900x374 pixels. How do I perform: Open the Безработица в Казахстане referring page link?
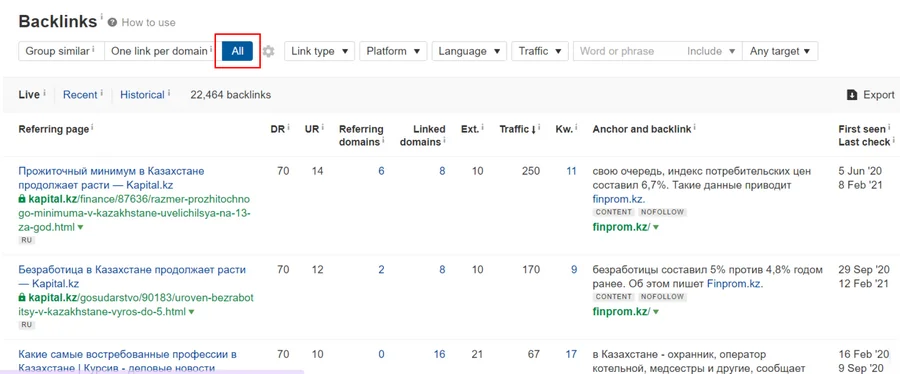[x=132, y=276]
